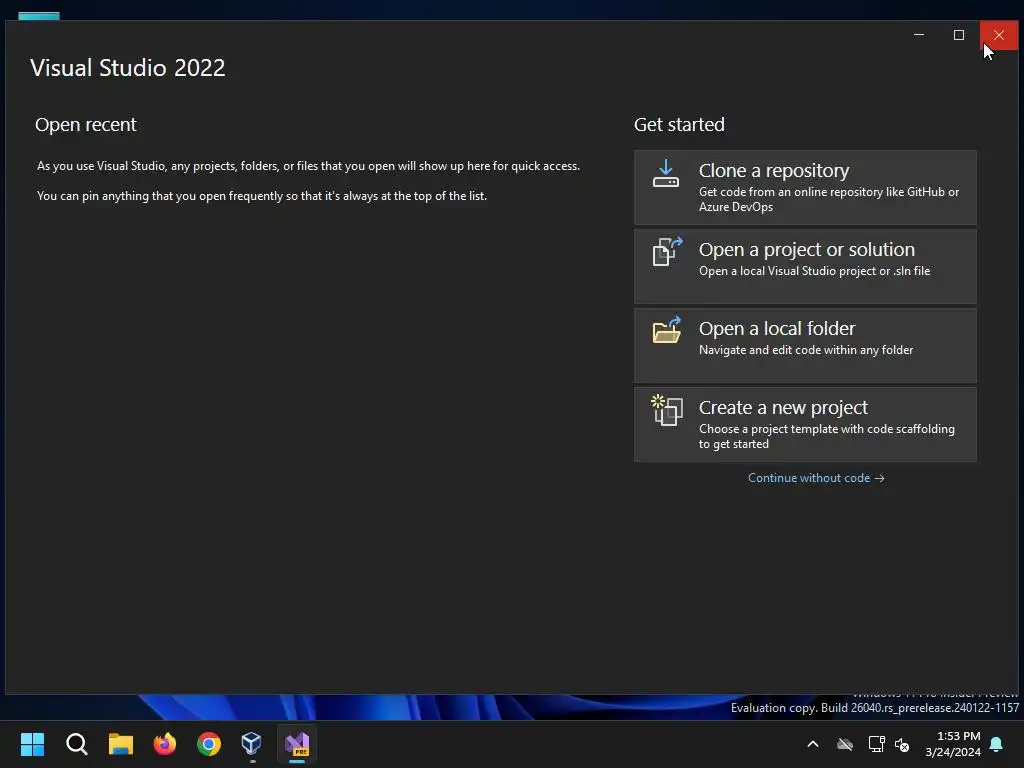Close the Visual Studio 2022 window
This screenshot has width=1024, height=768.
click(x=999, y=35)
